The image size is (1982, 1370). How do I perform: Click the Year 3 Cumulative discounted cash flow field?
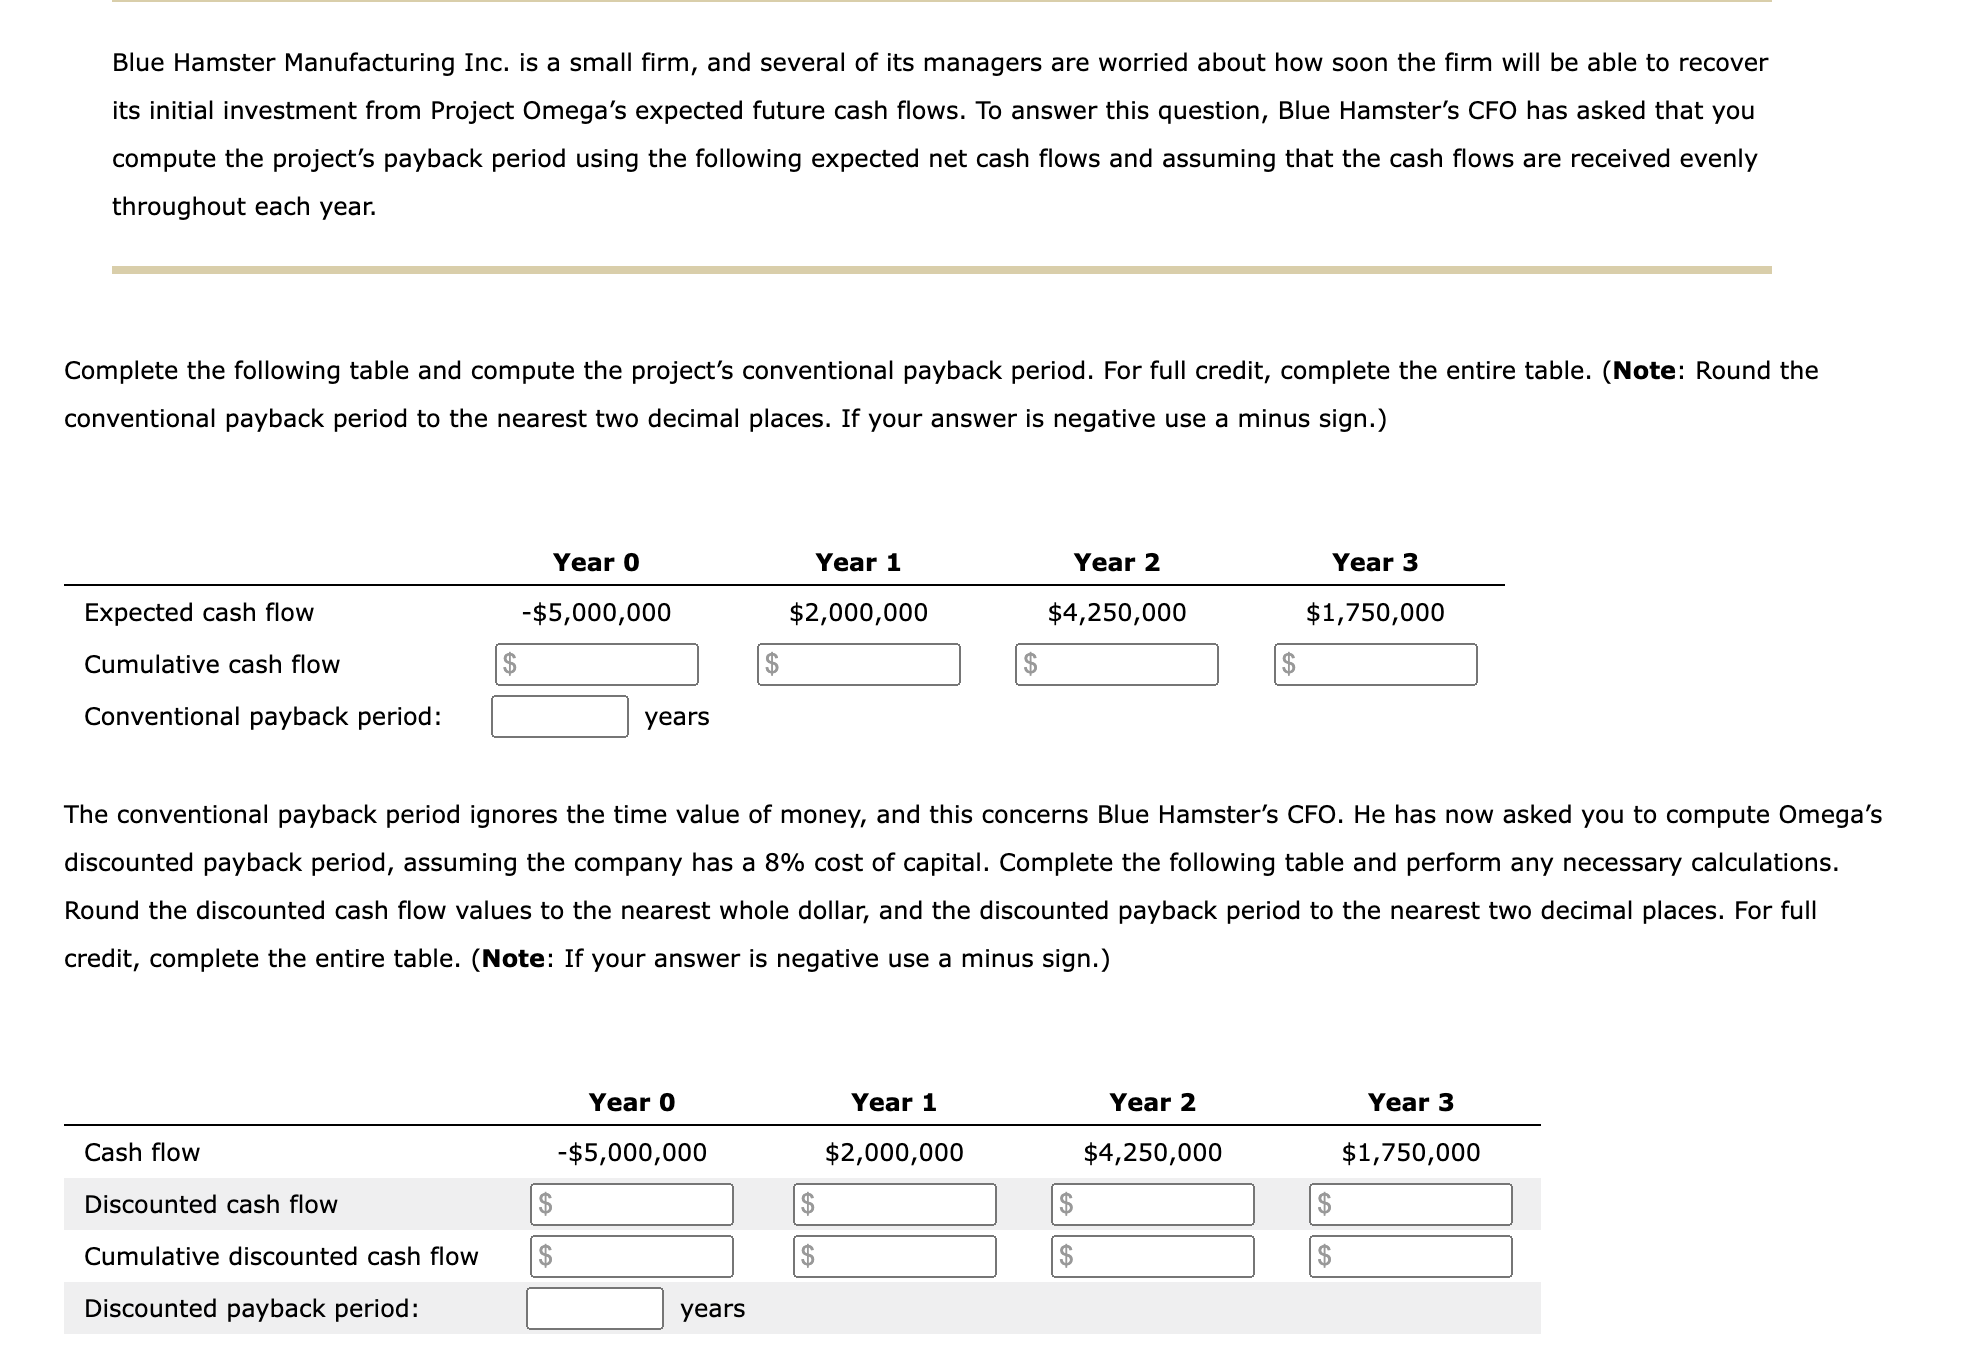1411,1257
